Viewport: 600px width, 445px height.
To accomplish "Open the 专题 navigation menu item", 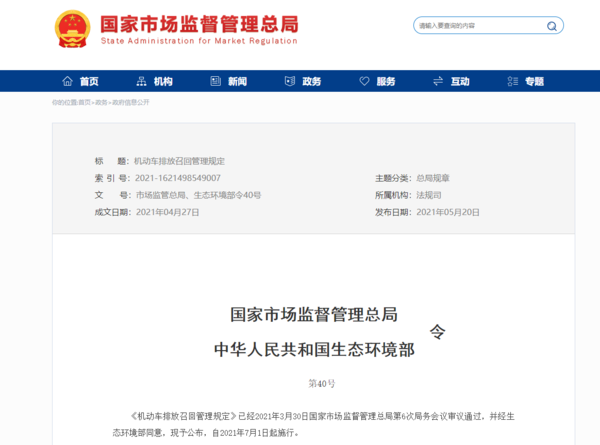I will coord(535,81).
